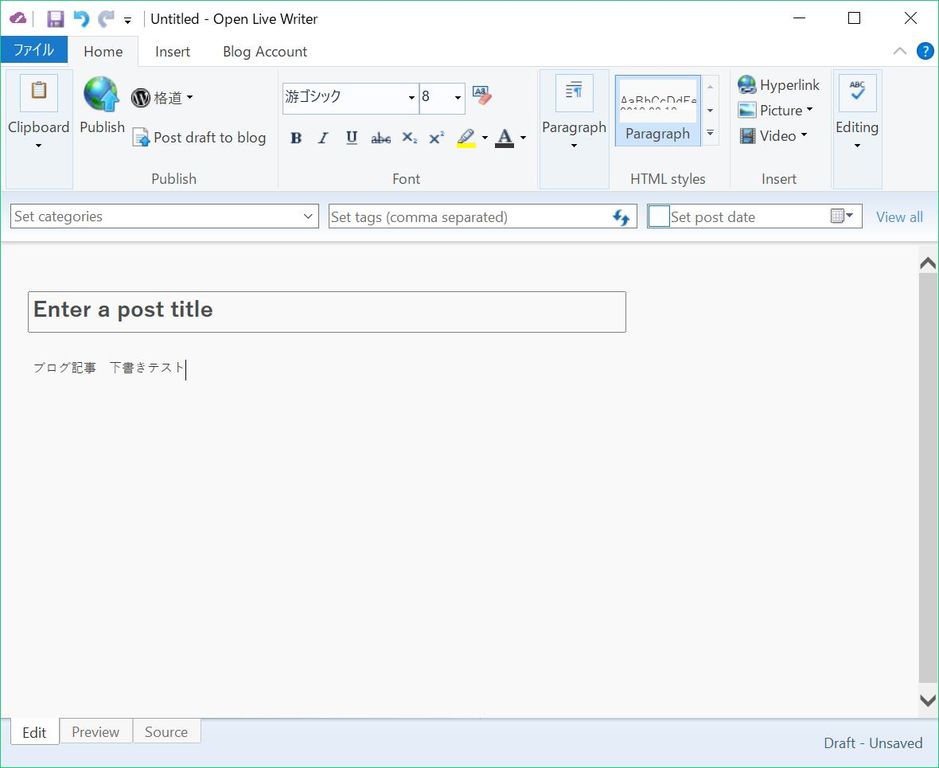Click the scrollbar down arrow
Screen dimensions: 939x768
928,700
